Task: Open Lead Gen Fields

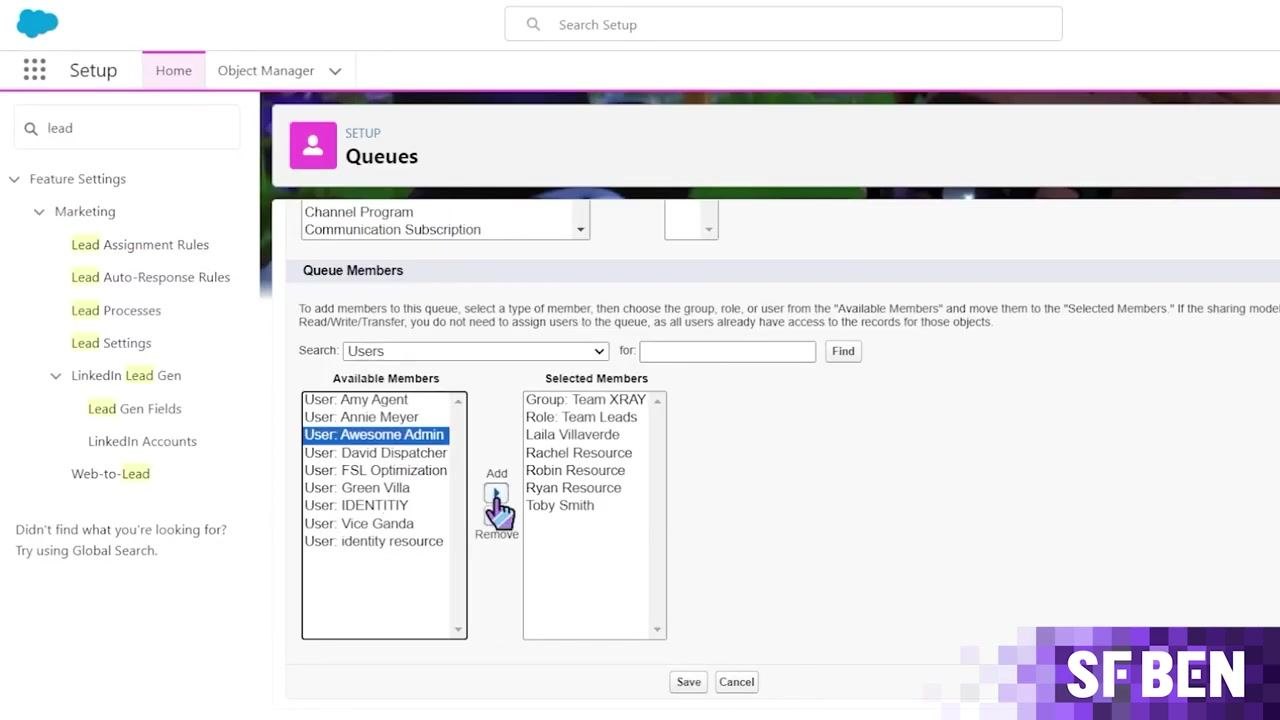Action: (x=135, y=408)
